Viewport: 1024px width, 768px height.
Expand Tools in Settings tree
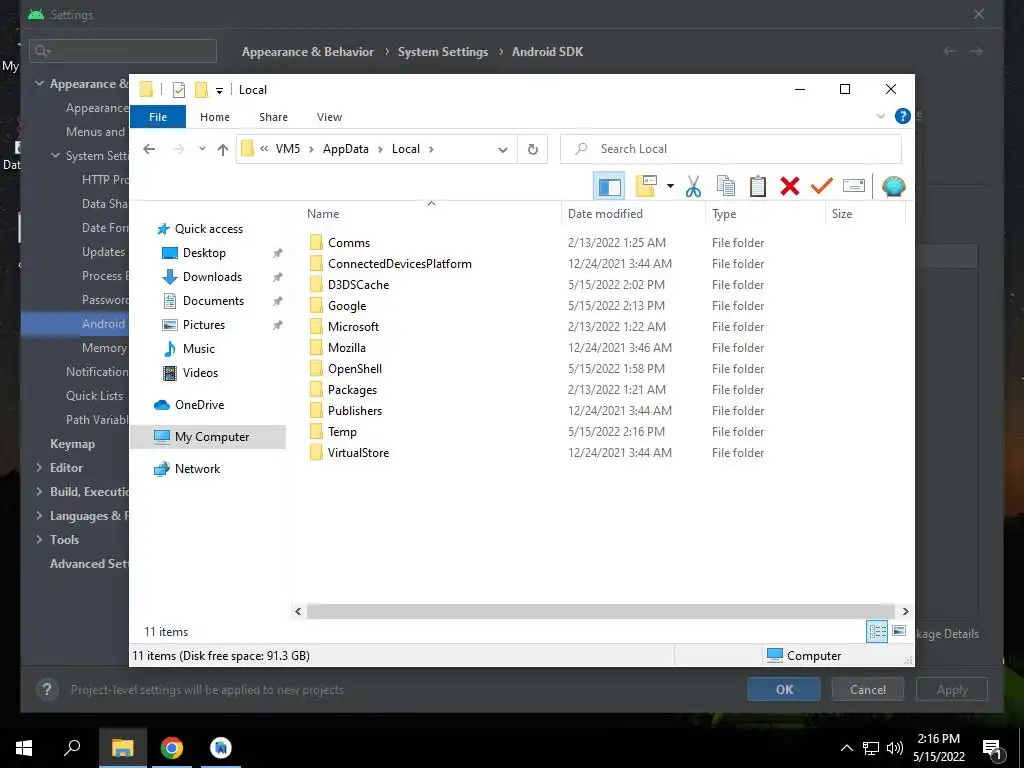click(39, 539)
